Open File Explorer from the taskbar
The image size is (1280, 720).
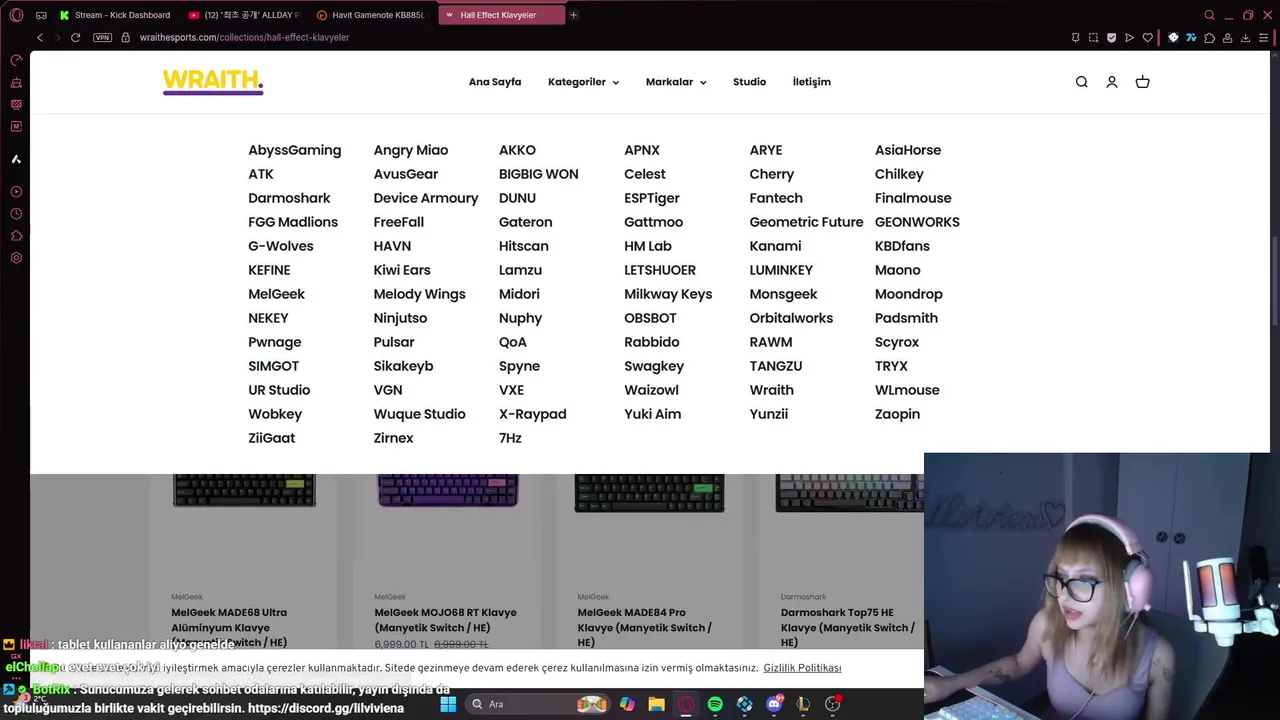coord(656,704)
